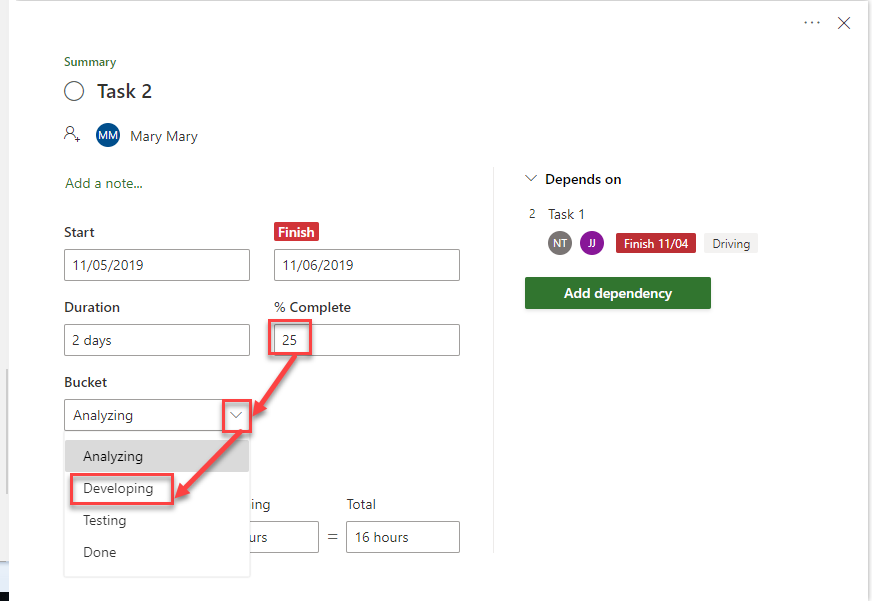Click the Finish date field
Screen dimensions: 872x601
click(367, 266)
